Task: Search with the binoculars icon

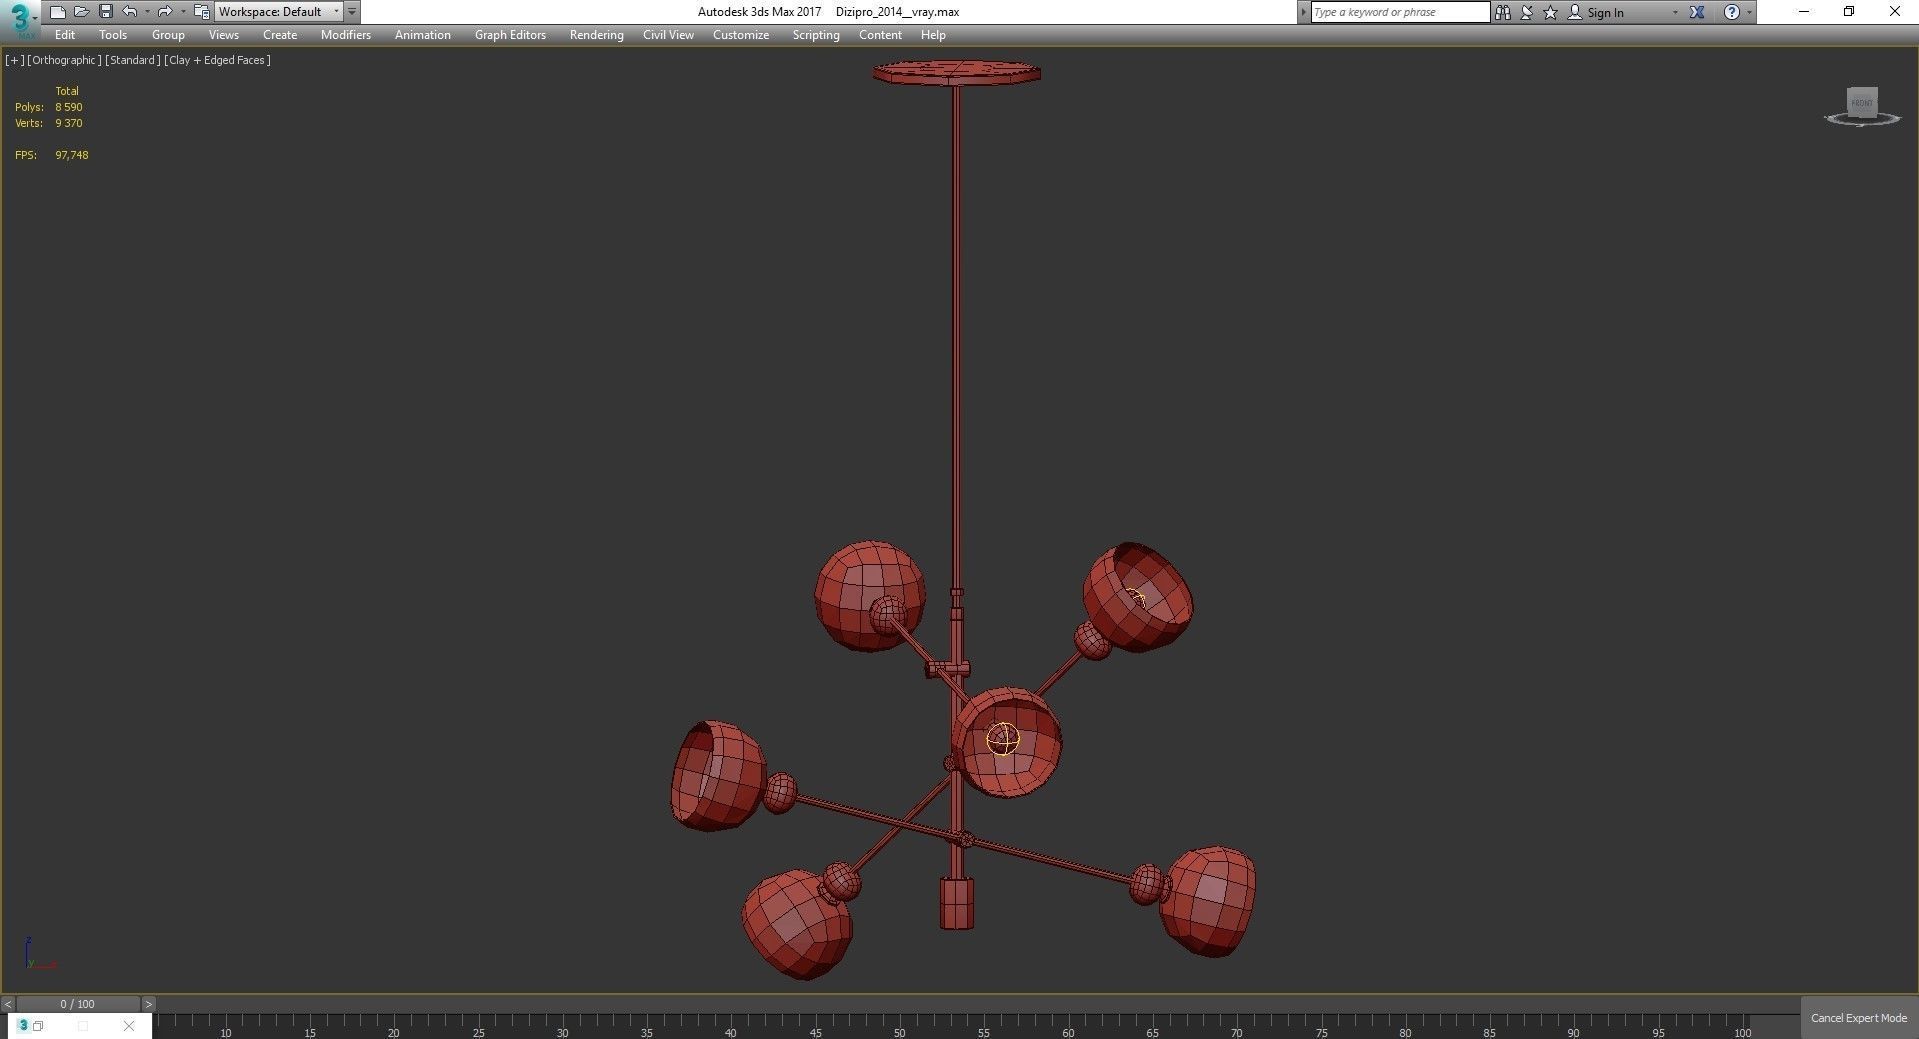Action: tap(1502, 12)
